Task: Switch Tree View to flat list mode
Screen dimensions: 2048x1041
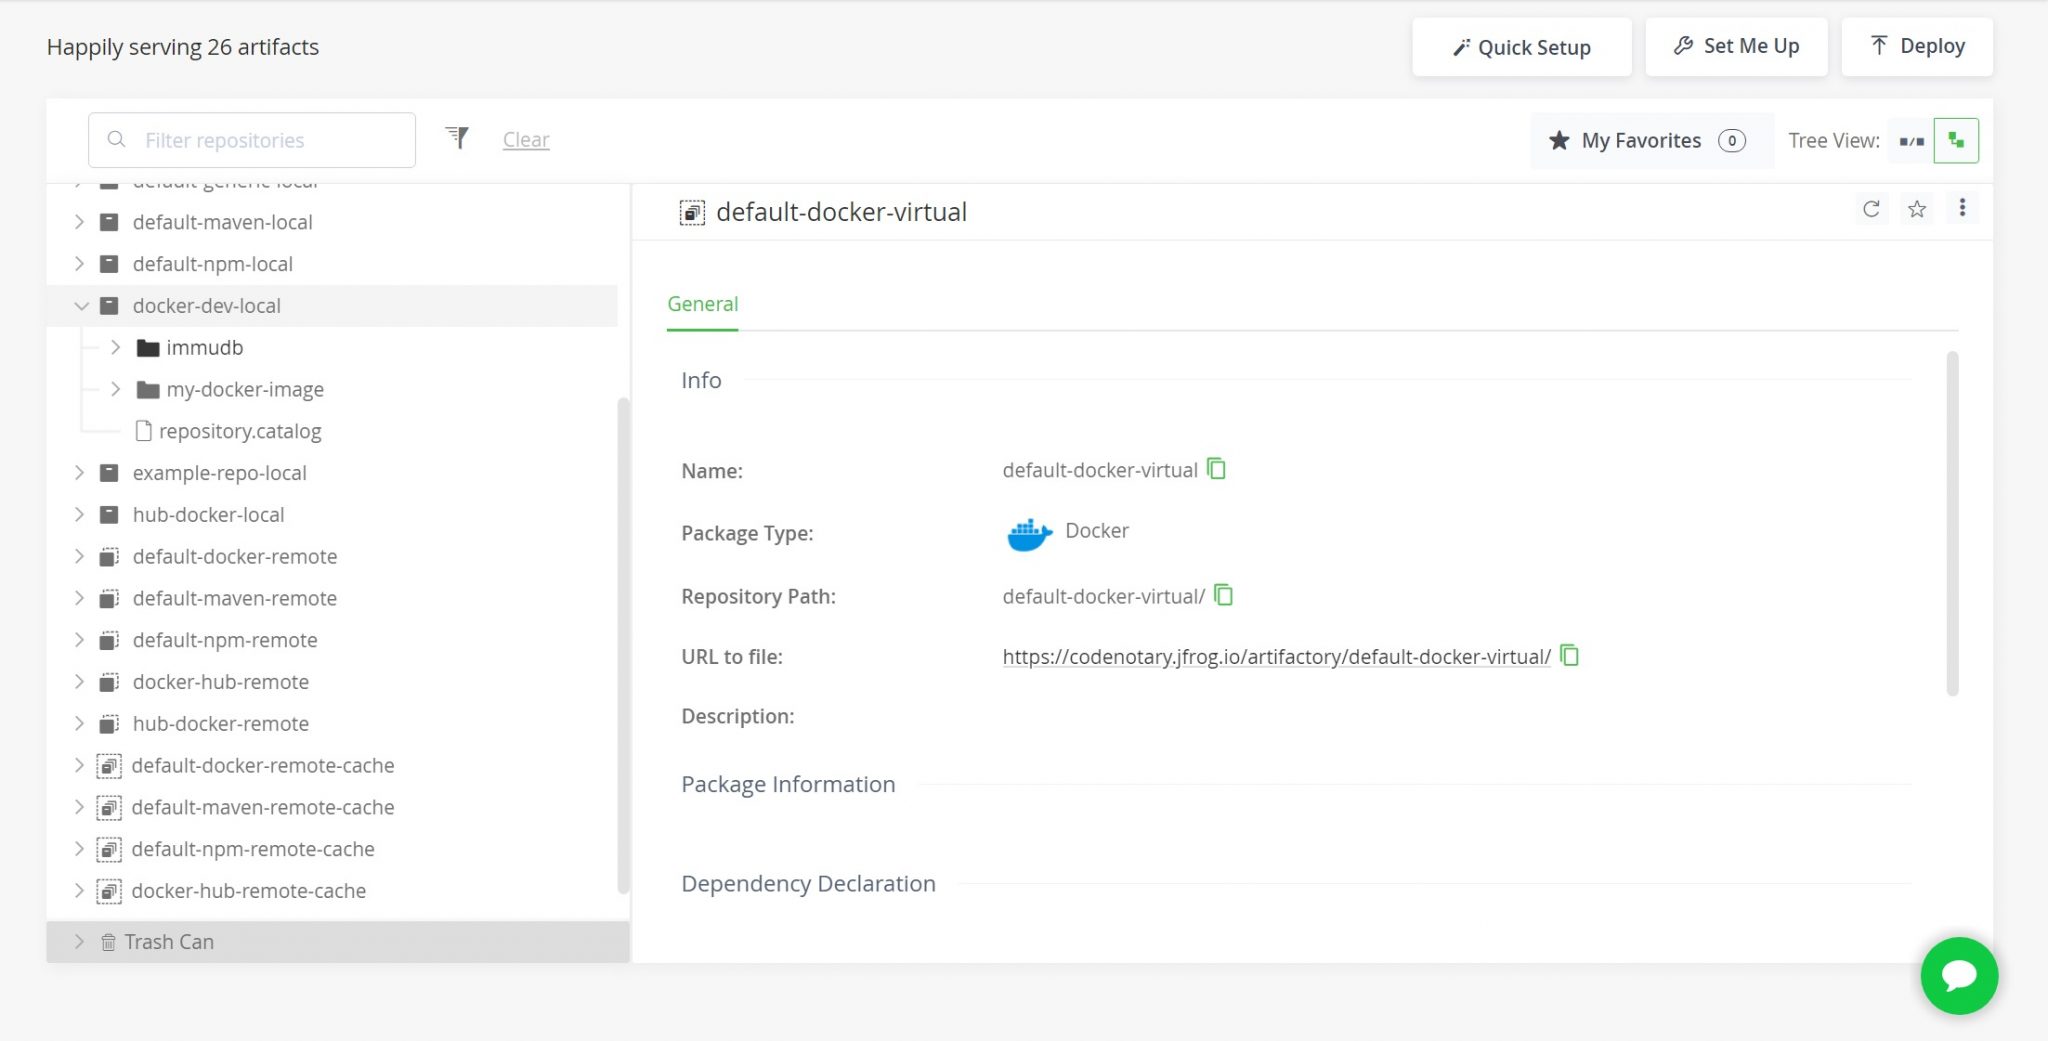Action: (x=1911, y=140)
